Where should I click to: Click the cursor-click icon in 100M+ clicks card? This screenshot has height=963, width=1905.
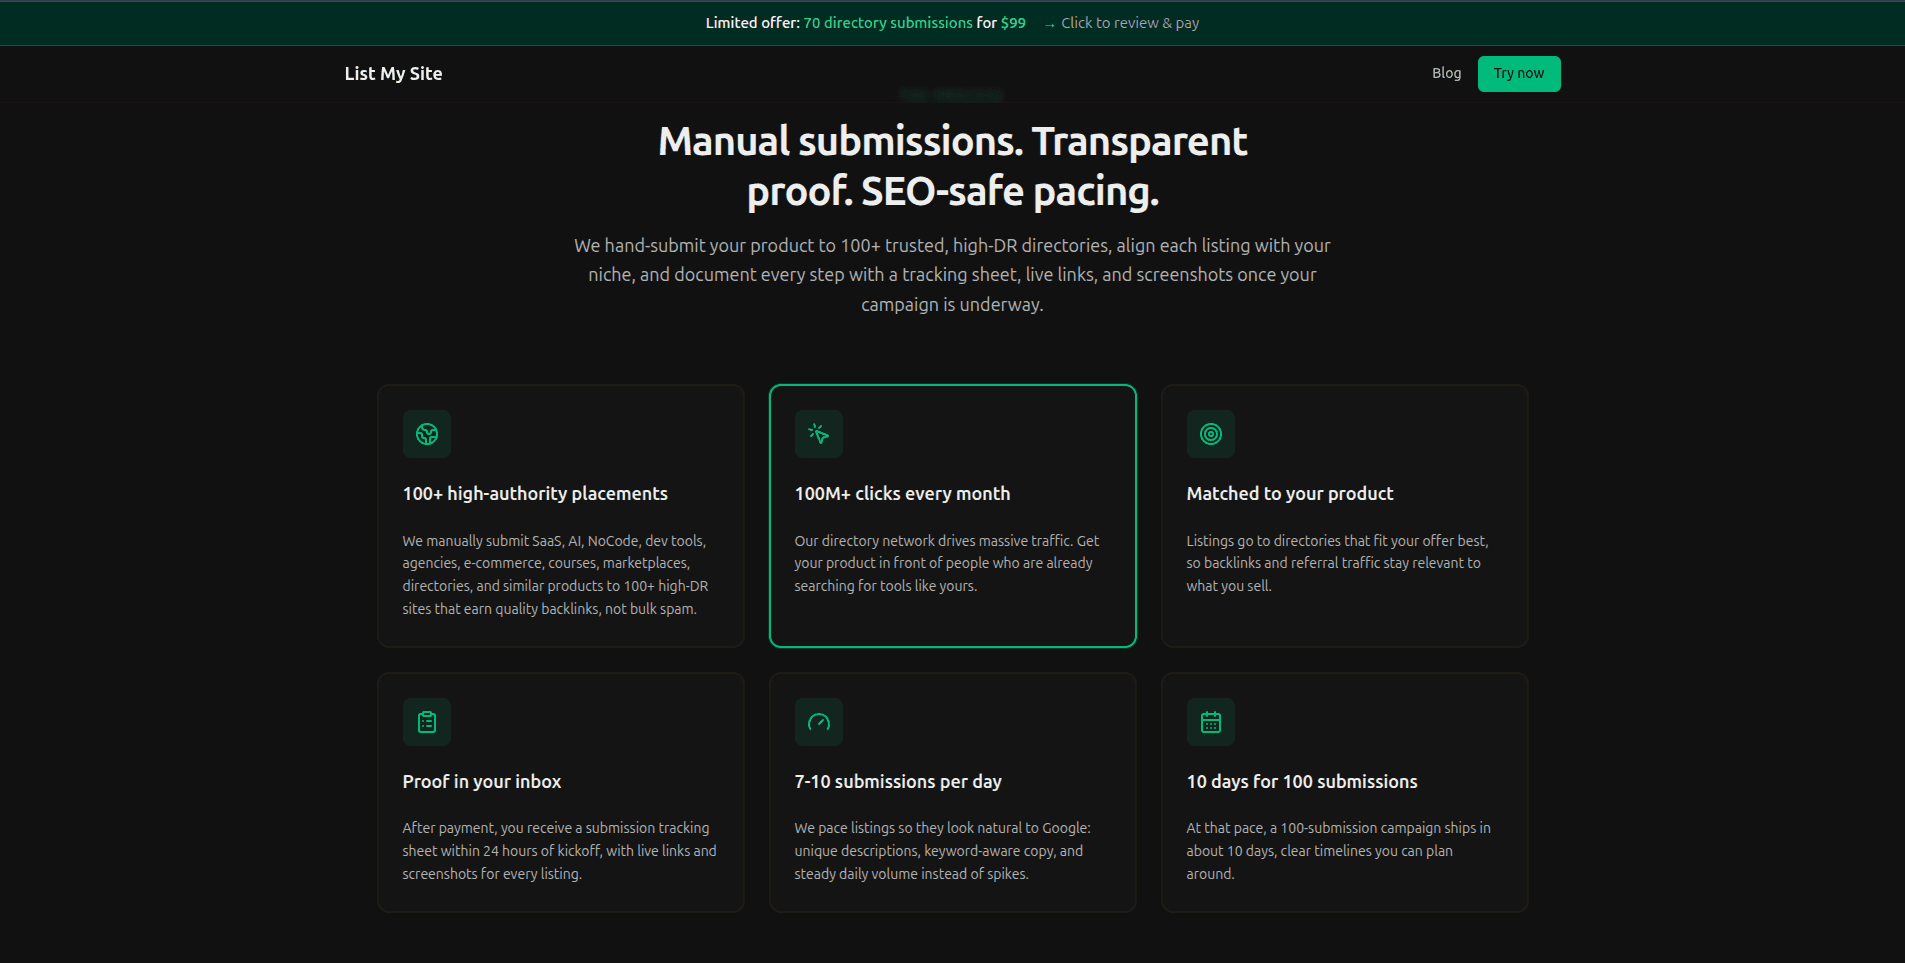[x=819, y=434]
